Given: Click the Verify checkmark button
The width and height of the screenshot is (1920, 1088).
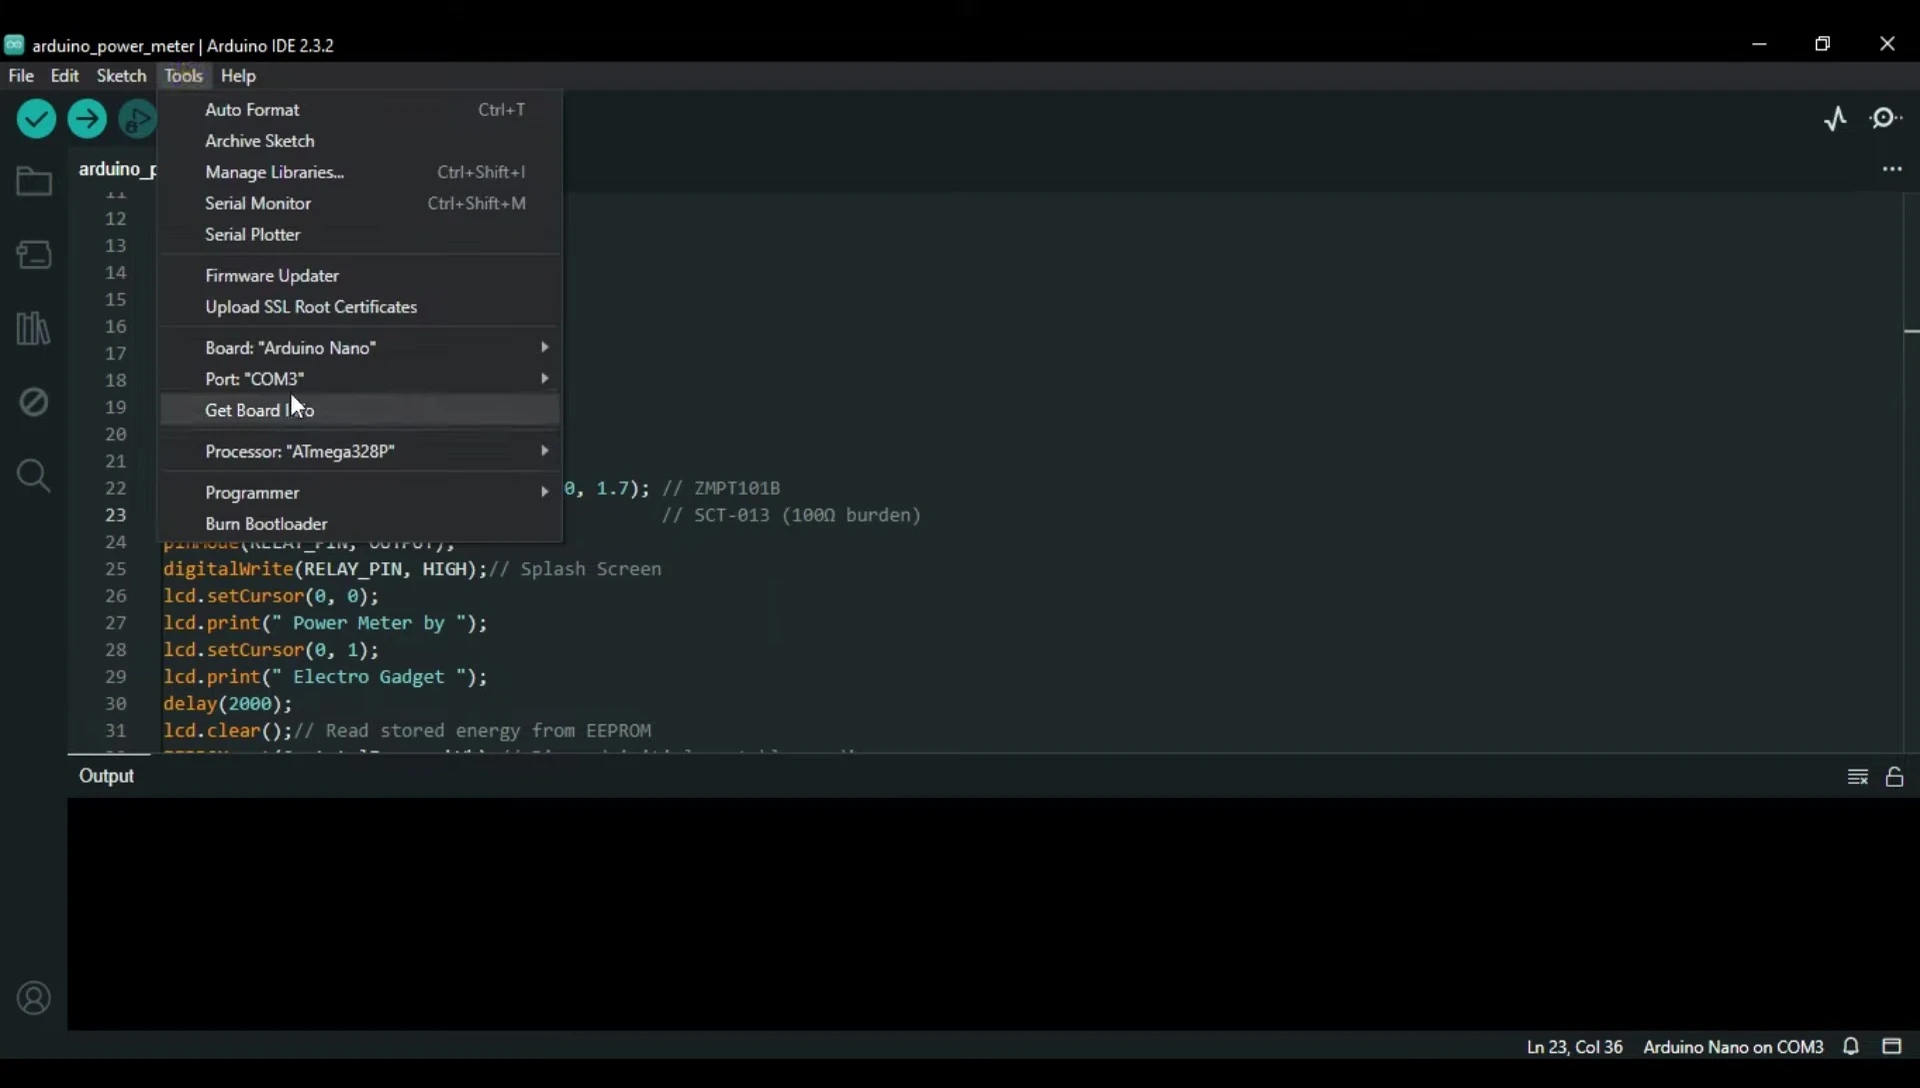Looking at the screenshot, I should [x=36, y=120].
